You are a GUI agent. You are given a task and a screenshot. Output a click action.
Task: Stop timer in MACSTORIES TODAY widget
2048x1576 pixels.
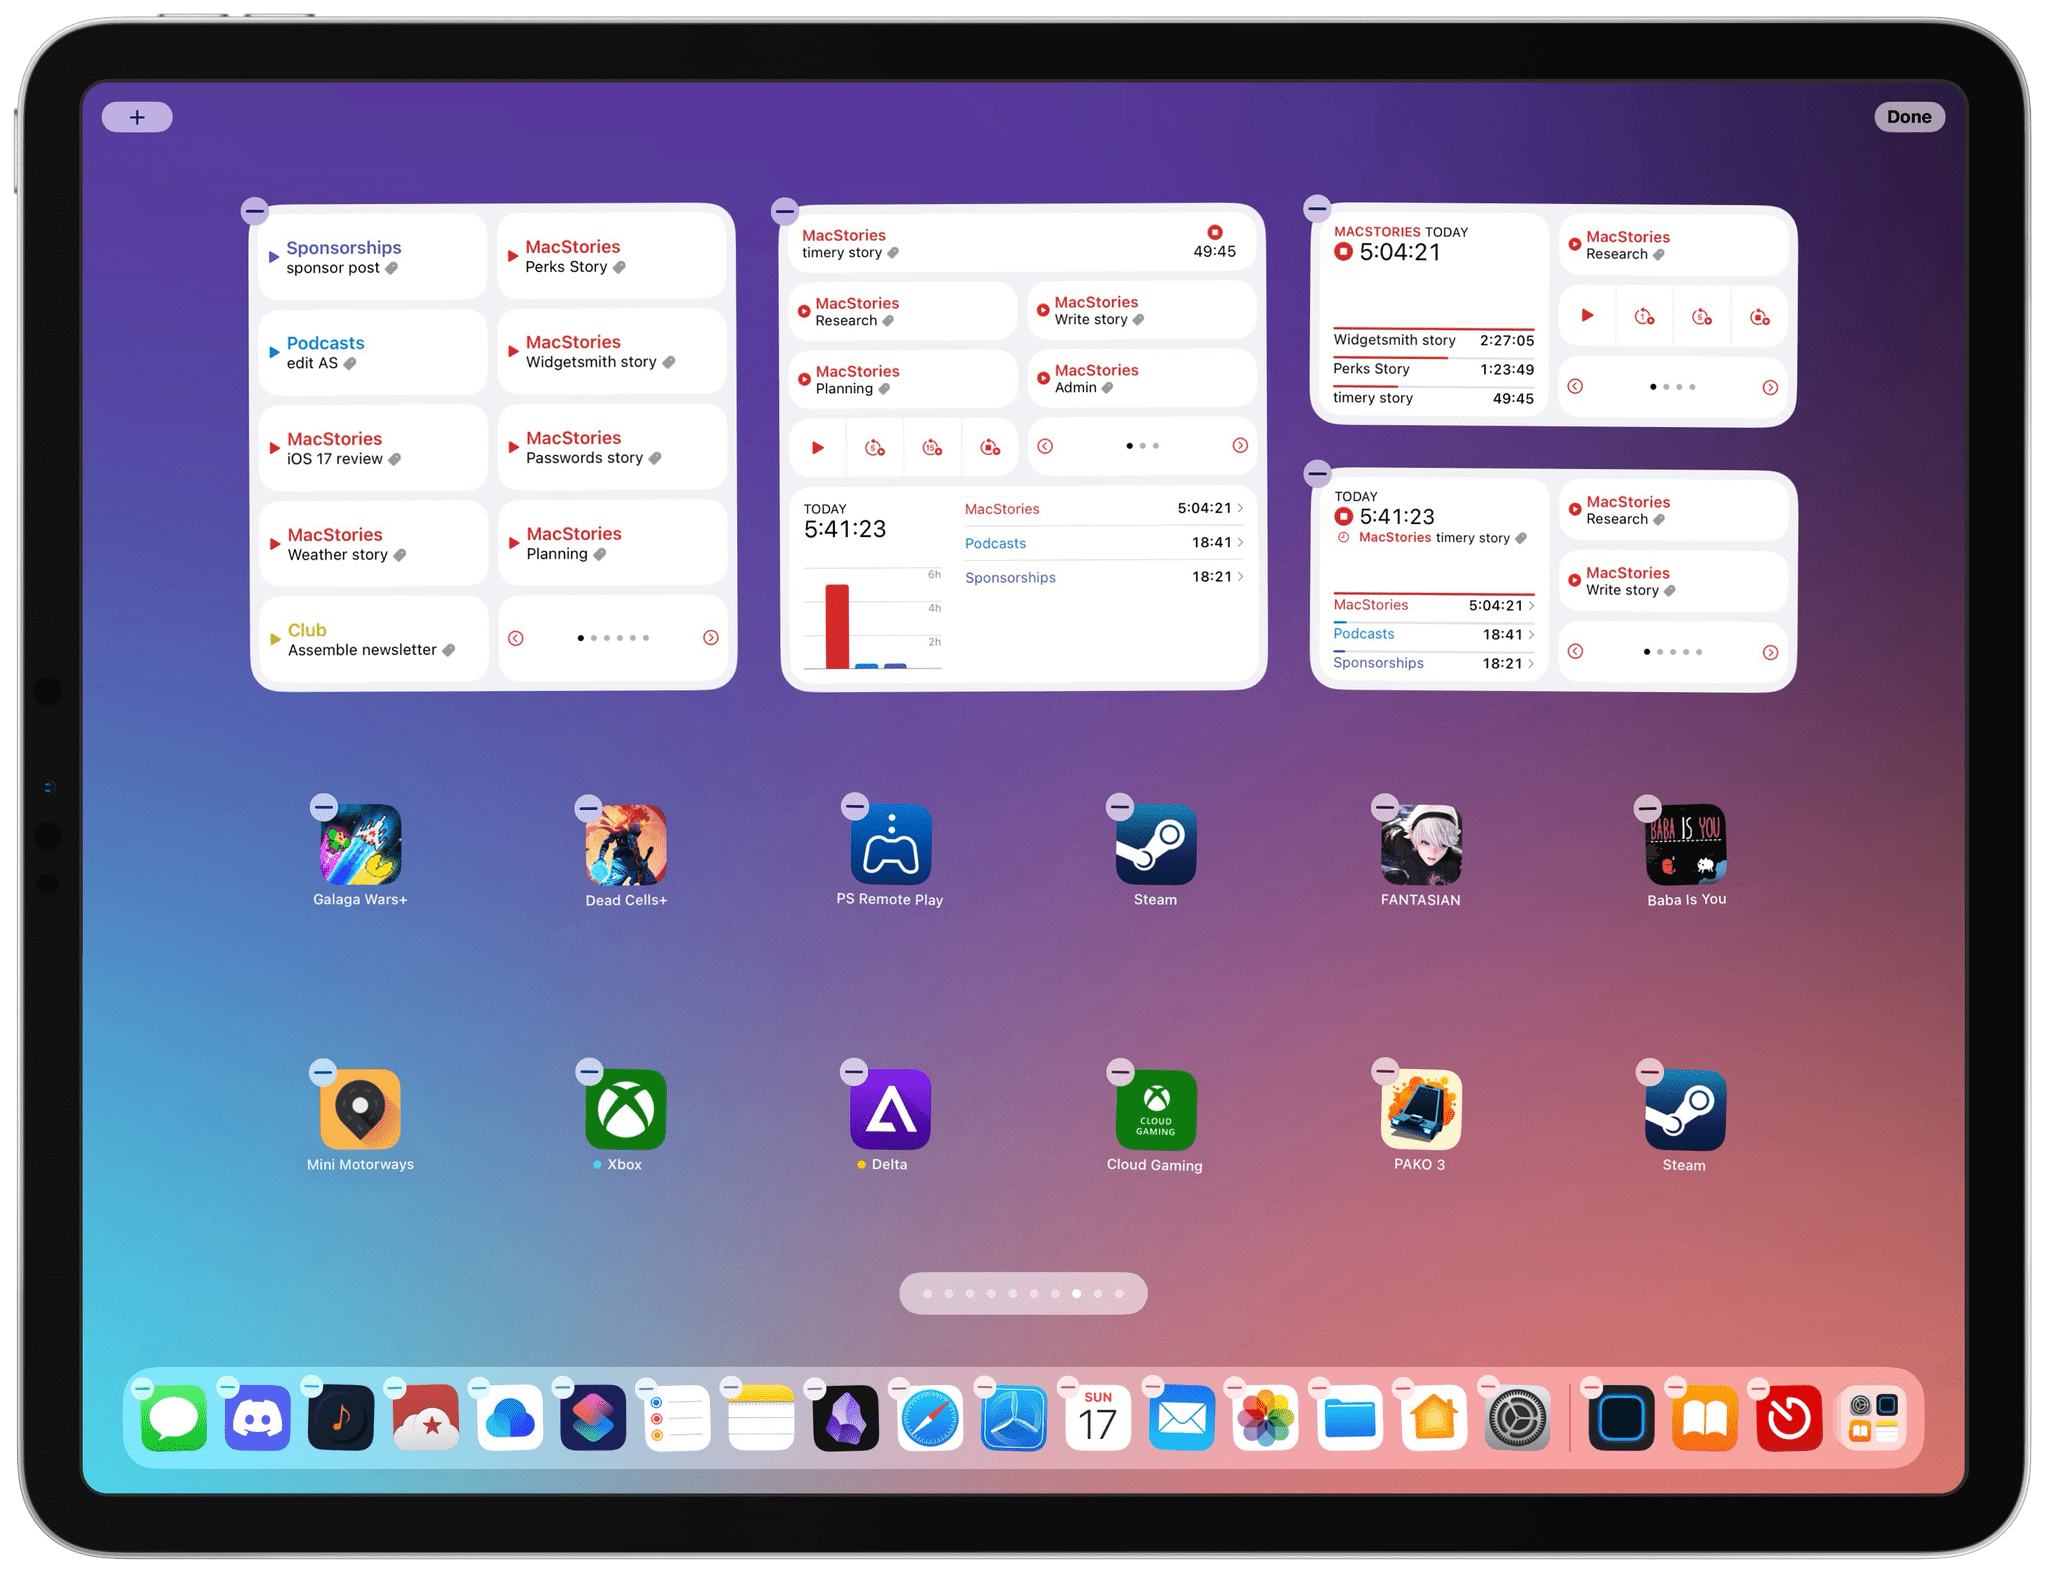tap(1343, 252)
